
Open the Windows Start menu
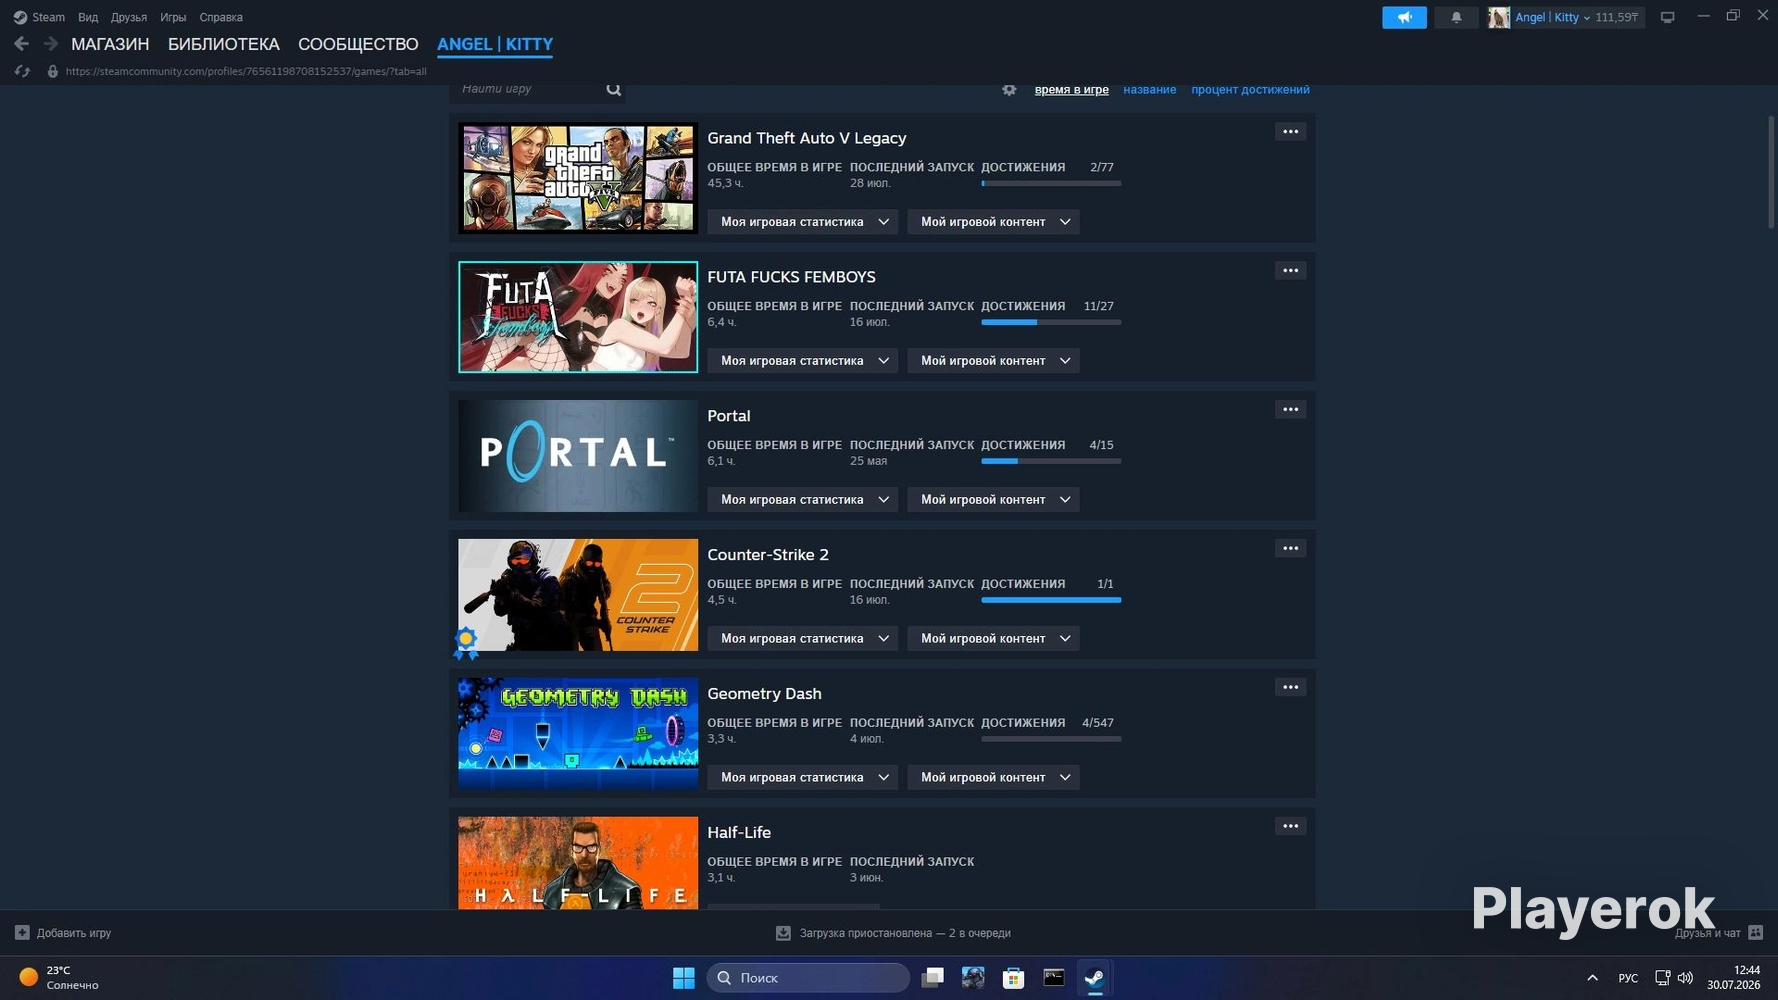tap(684, 978)
